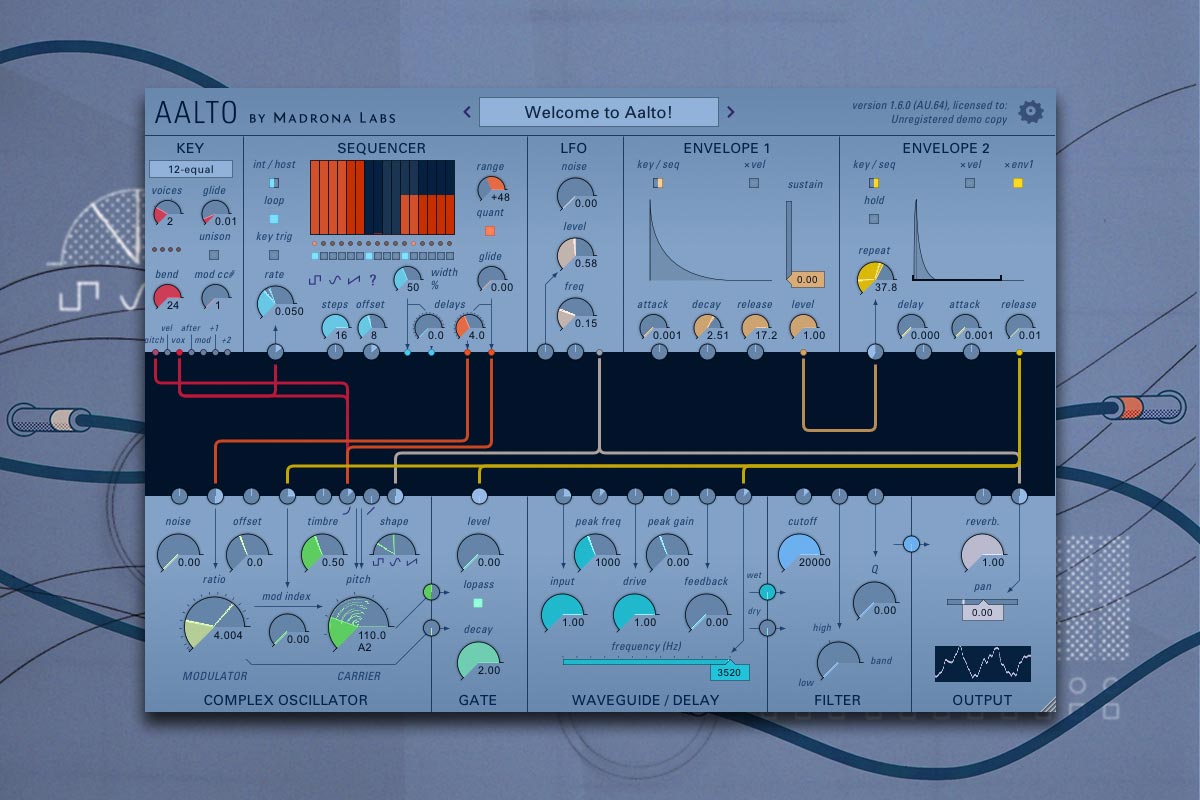Viewport: 1200px width, 800px height.
Task: Toggle the Gate lopass switch
Action: 478,603
